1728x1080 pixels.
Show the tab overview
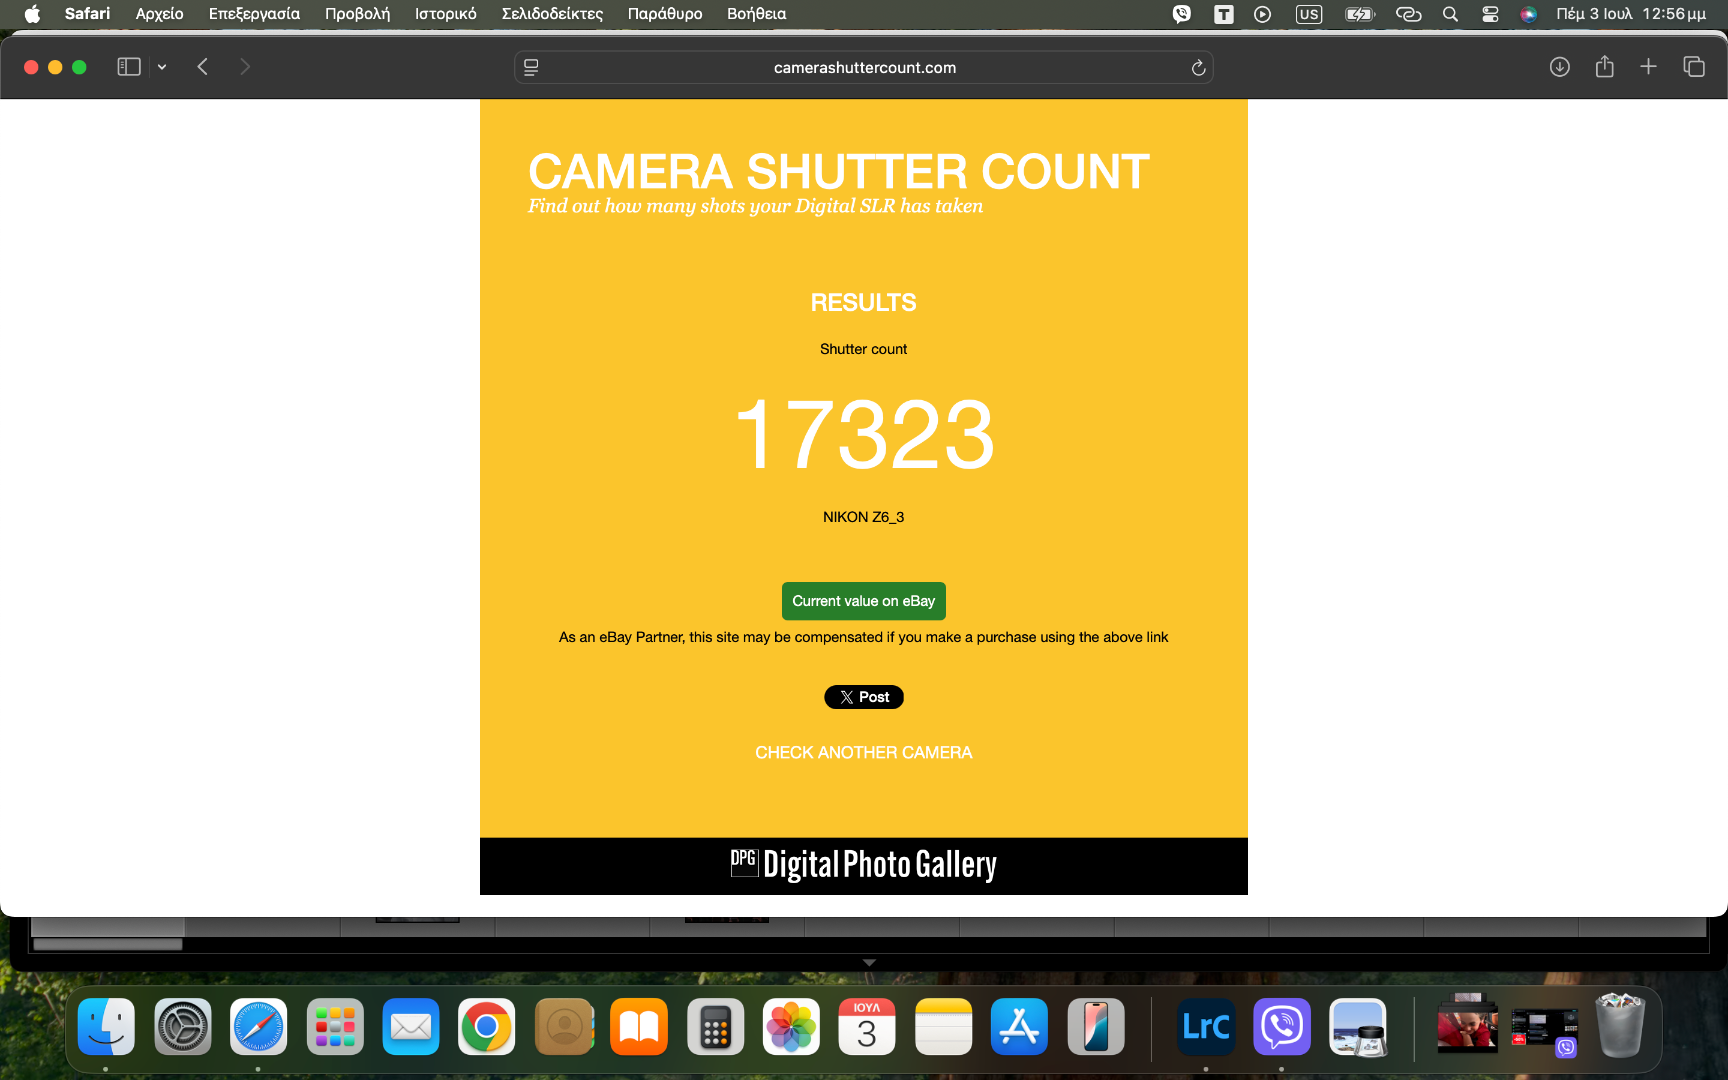pyautogui.click(x=1694, y=67)
